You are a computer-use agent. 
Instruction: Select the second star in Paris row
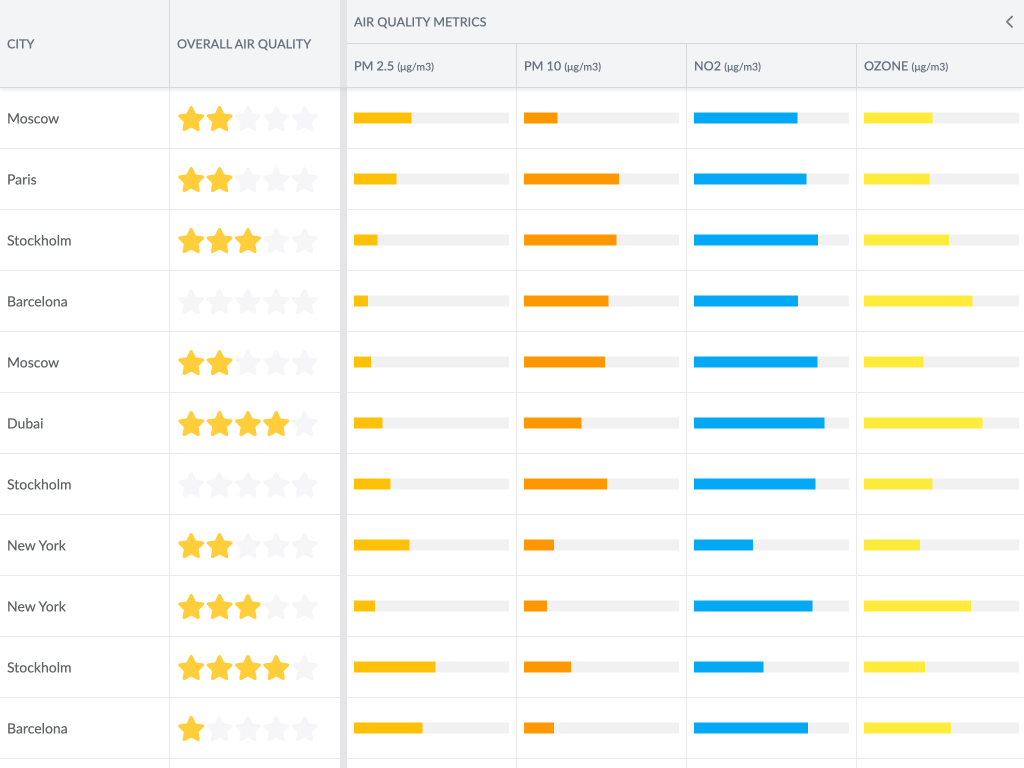(x=219, y=180)
